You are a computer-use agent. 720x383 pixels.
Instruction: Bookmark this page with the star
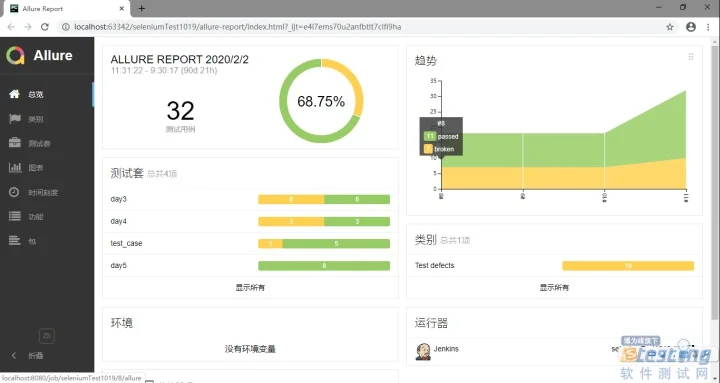pos(670,27)
